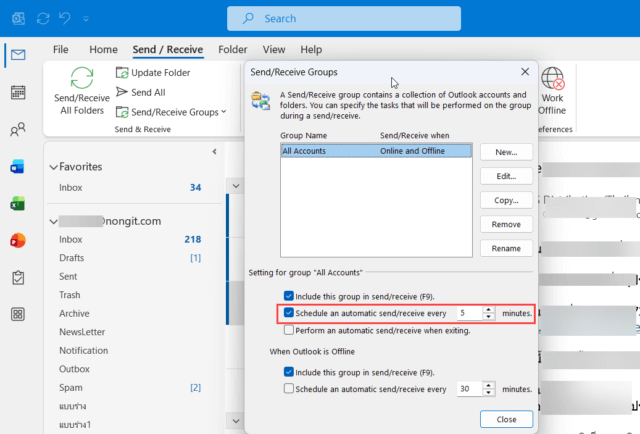Click the Send All command
640x434 pixels.
[140, 92]
